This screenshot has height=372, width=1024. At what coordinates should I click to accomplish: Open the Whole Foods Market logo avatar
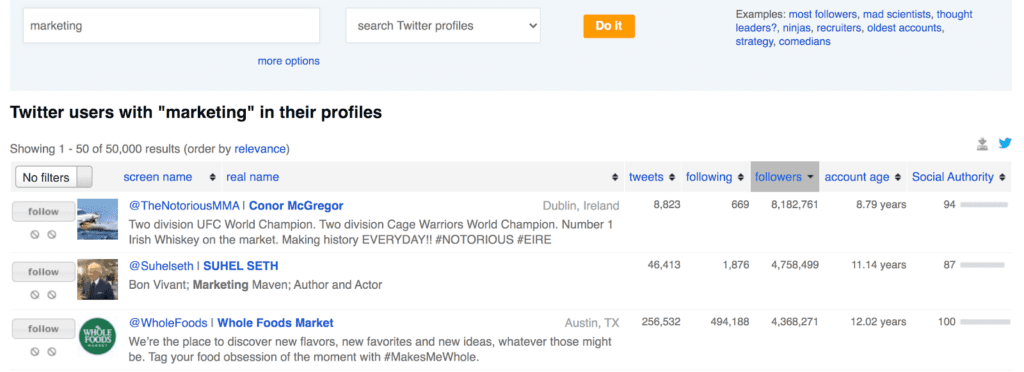[97, 336]
